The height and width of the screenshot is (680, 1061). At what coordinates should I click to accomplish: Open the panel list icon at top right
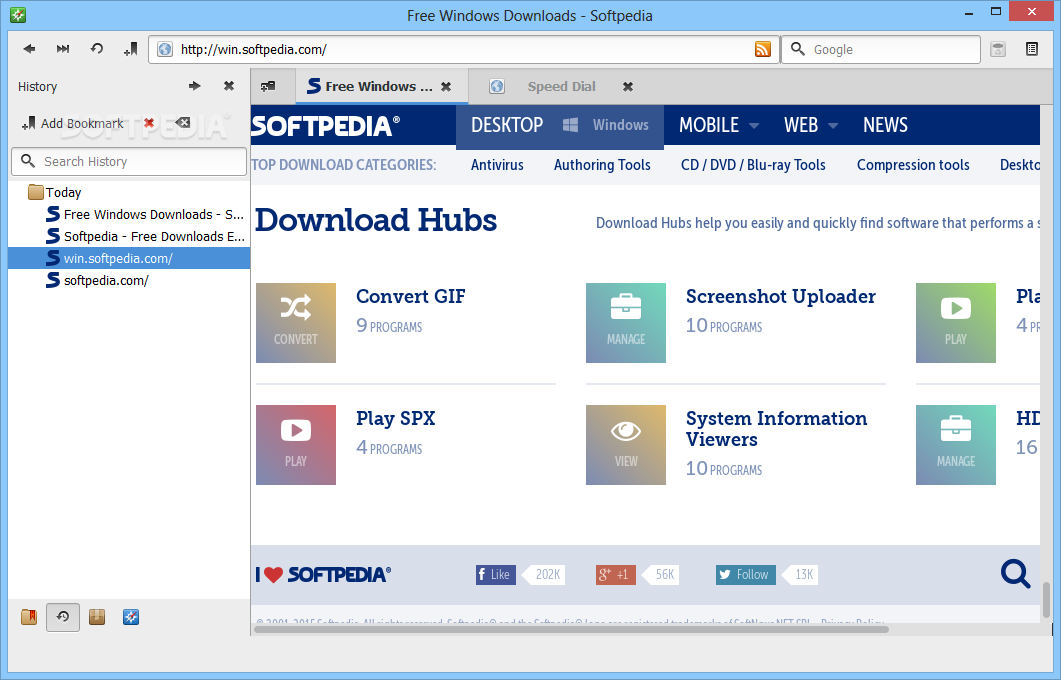1032,49
